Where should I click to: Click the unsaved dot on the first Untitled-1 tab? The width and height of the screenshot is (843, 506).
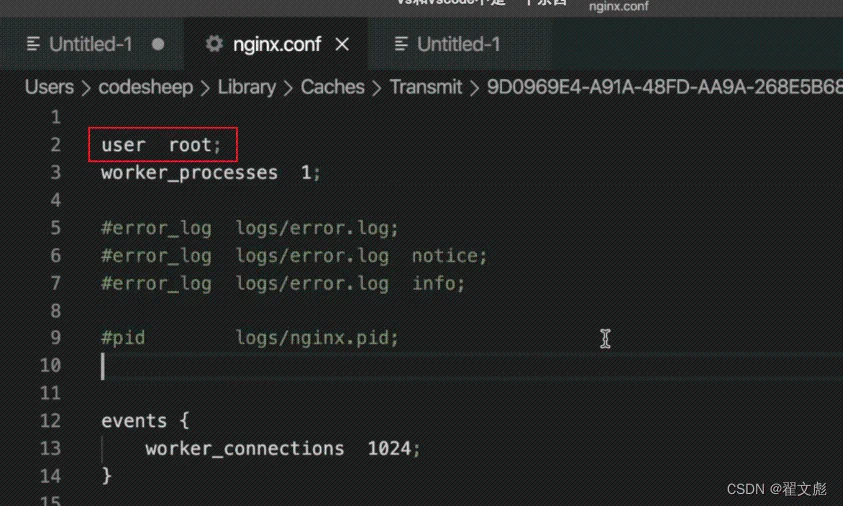[158, 44]
